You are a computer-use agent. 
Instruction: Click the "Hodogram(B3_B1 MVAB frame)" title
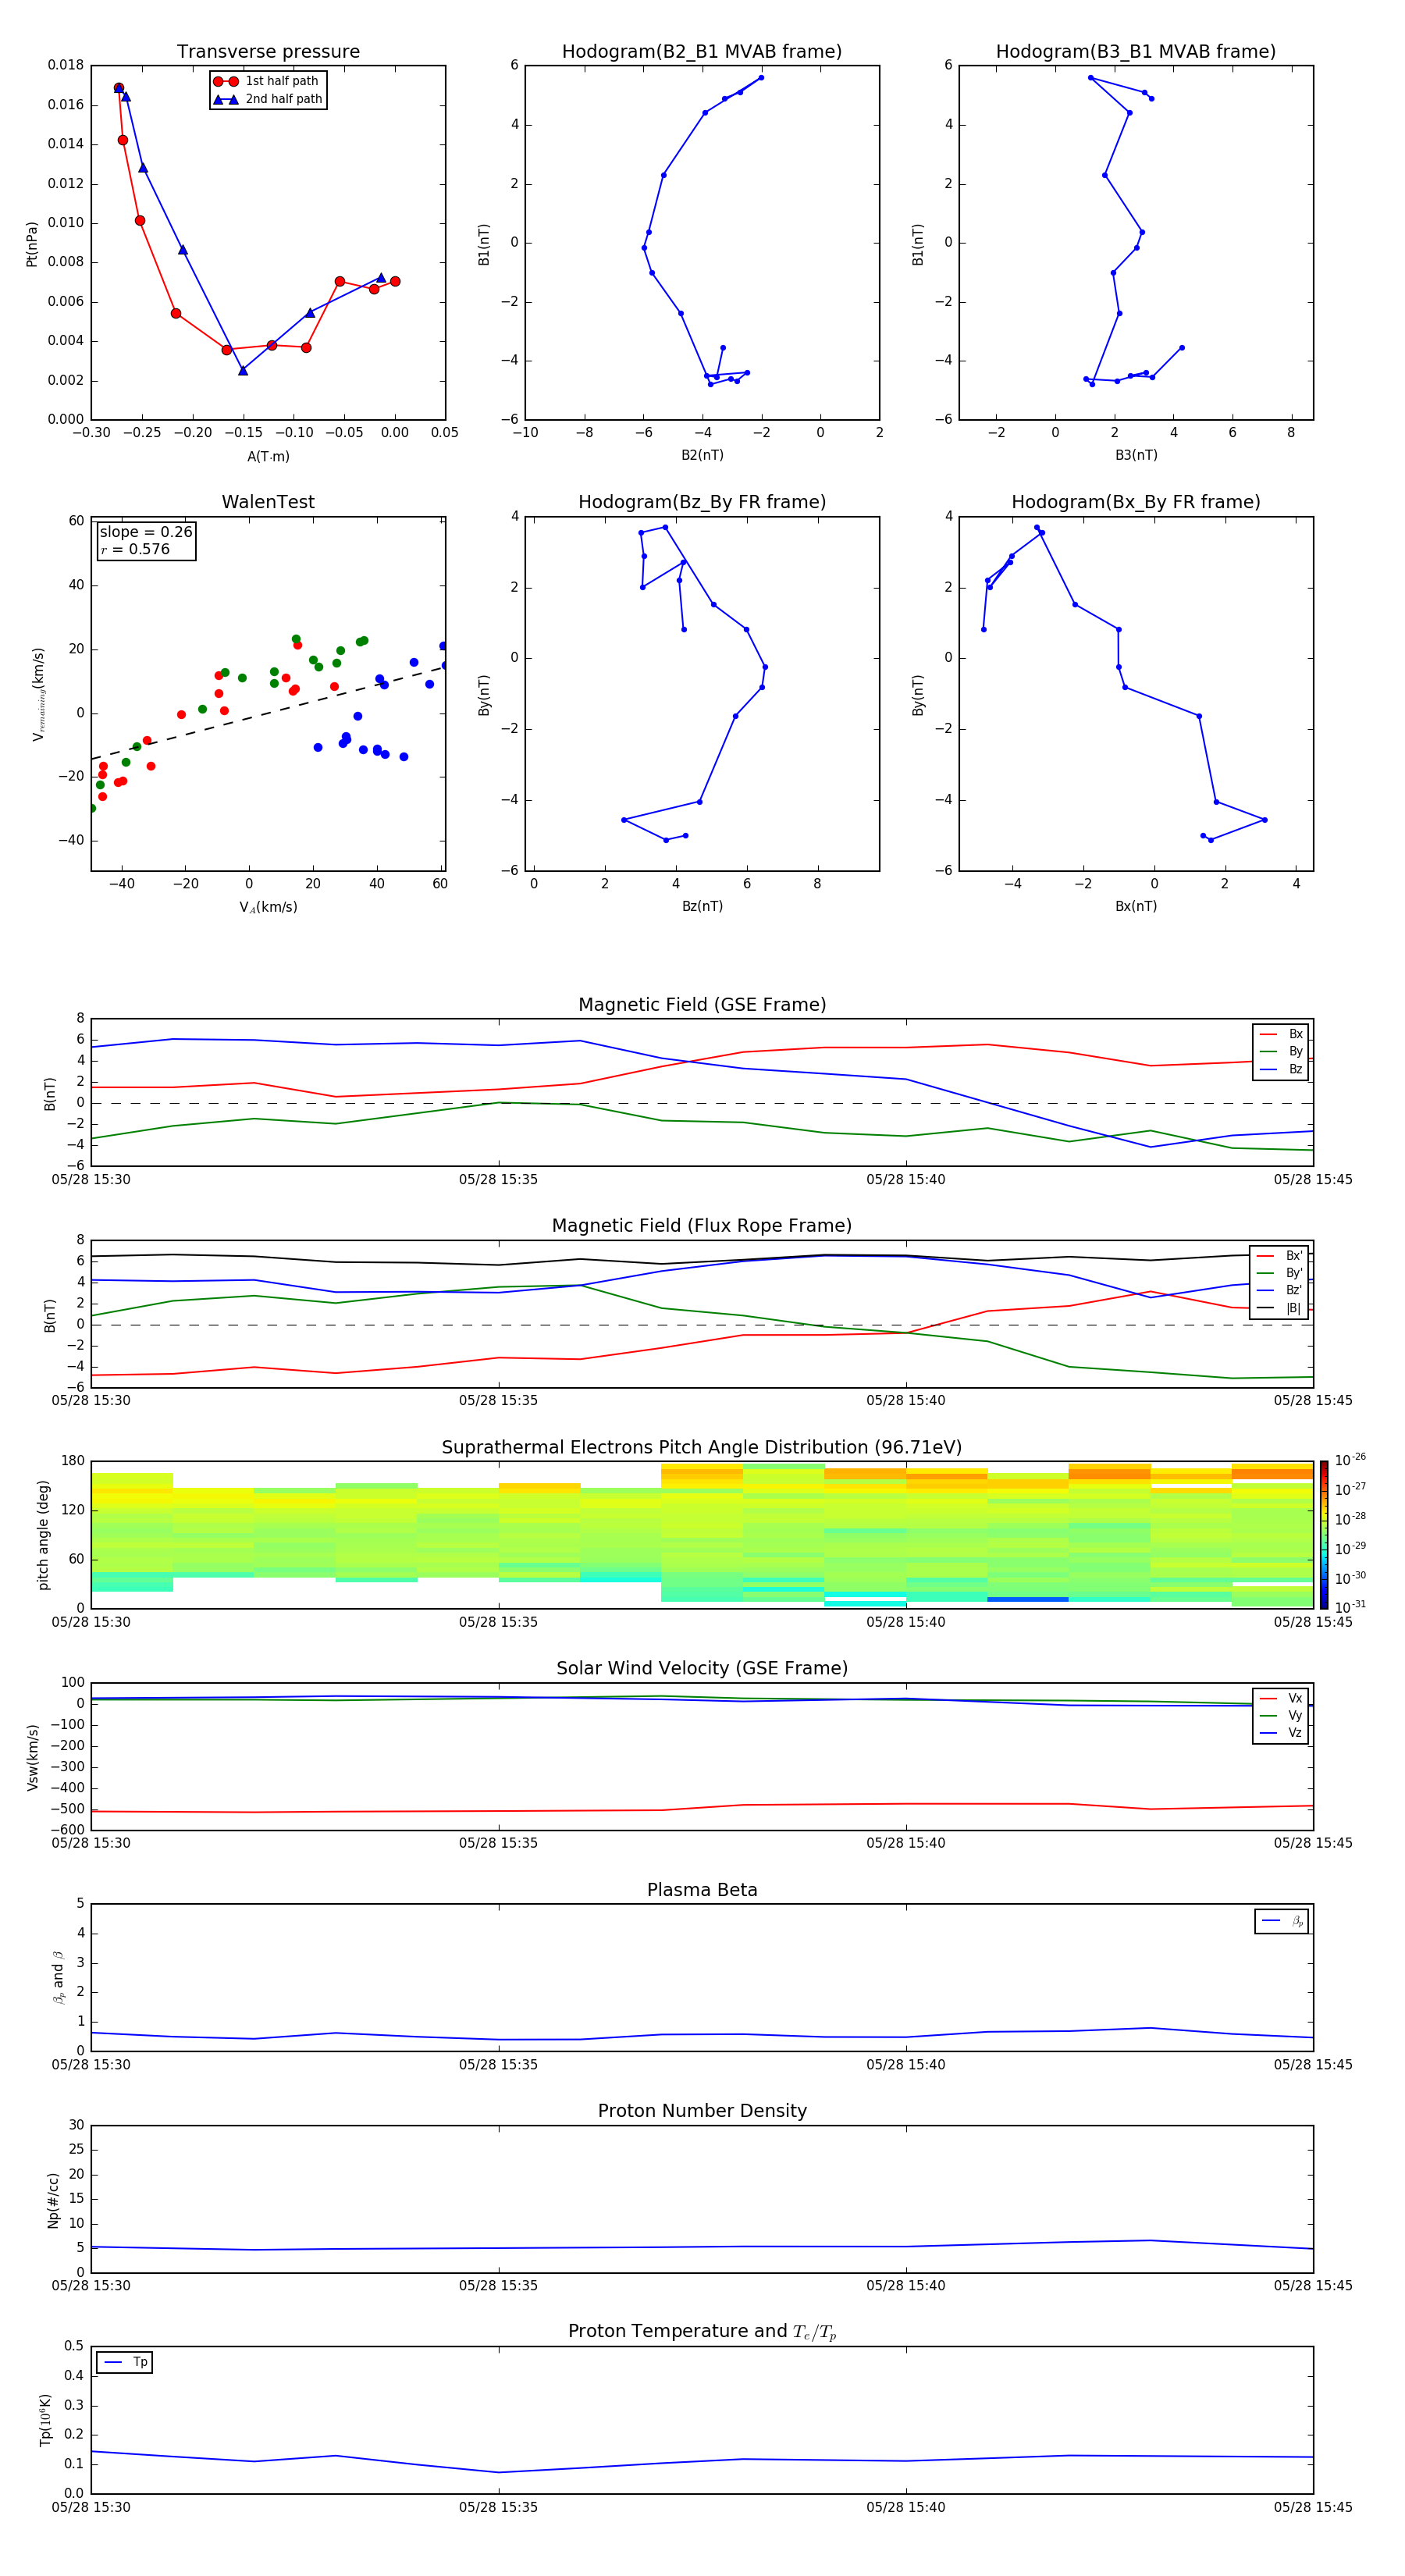click(x=1136, y=52)
